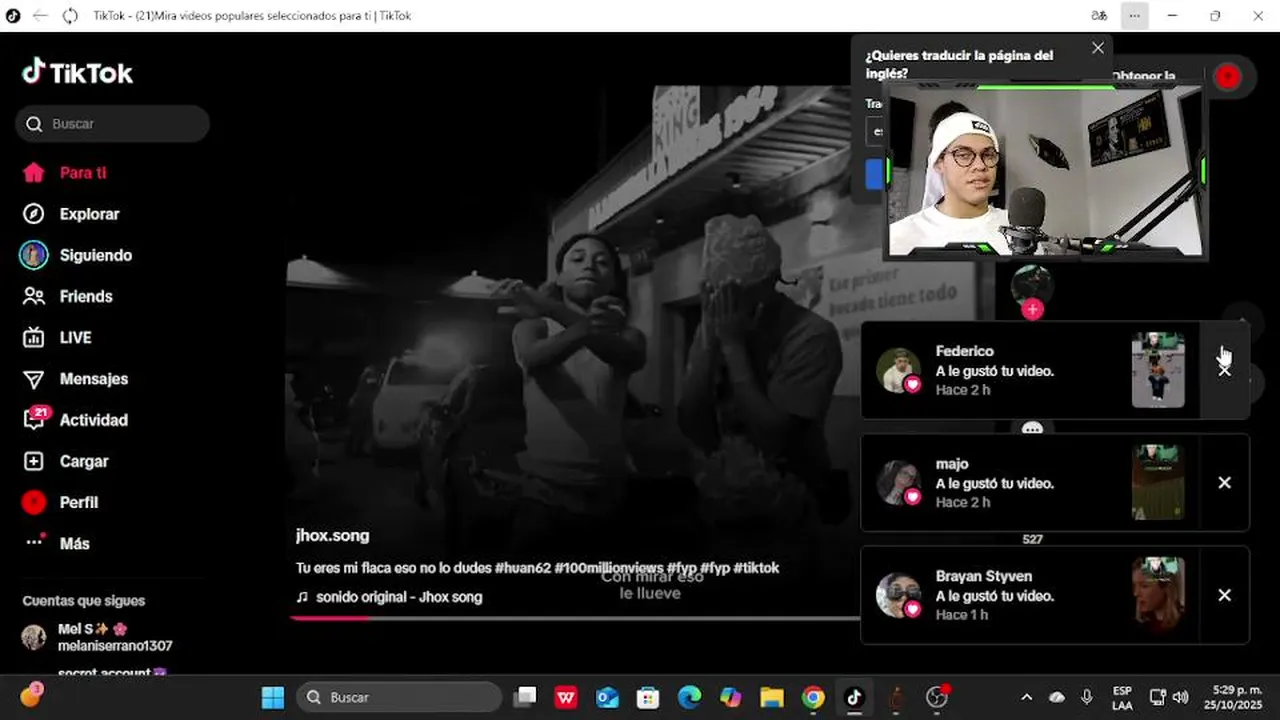Open the Friends tab
The height and width of the screenshot is (720, 1280).
[x=68, y=296]
